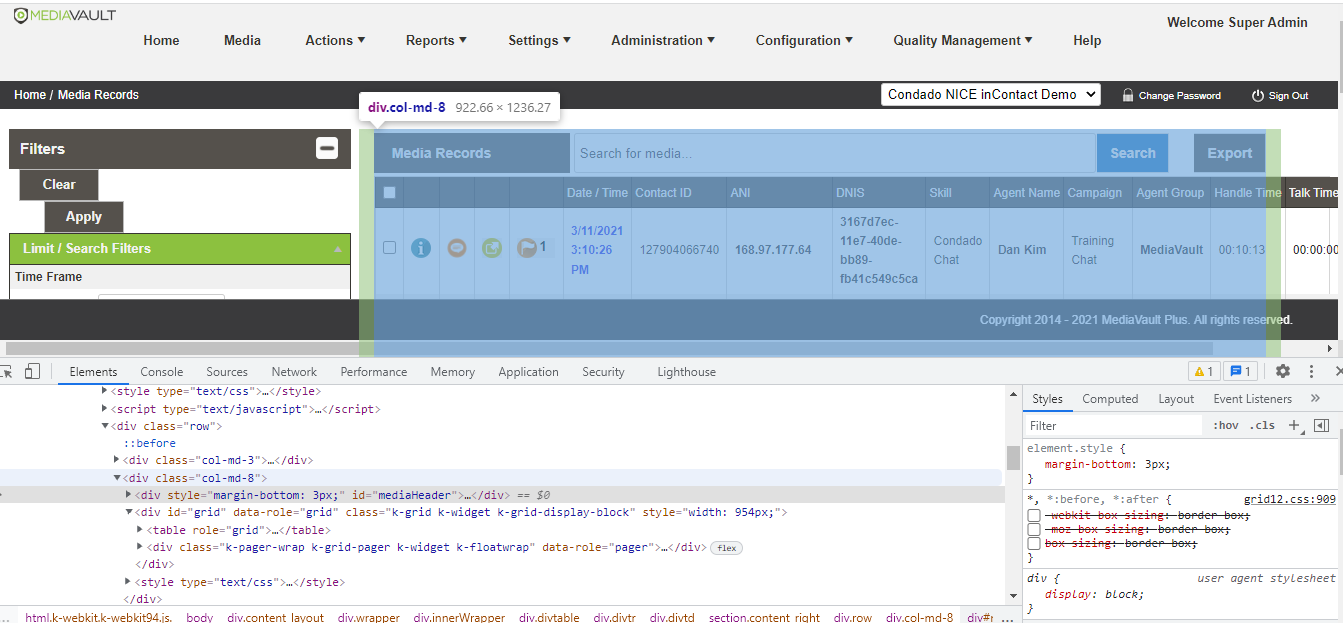Viewport: 1343px width, 623px height.
Task: Collapse Filters panel with minus icon
Action: (327, 148)
